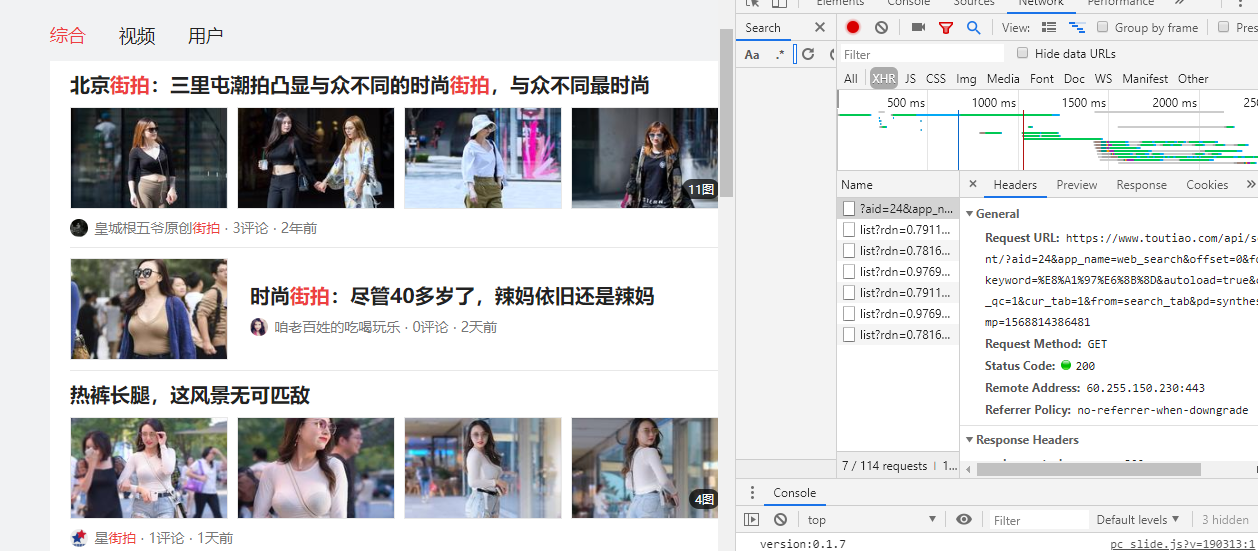
Task: Select the Console drawer tab
Action: 794,493
